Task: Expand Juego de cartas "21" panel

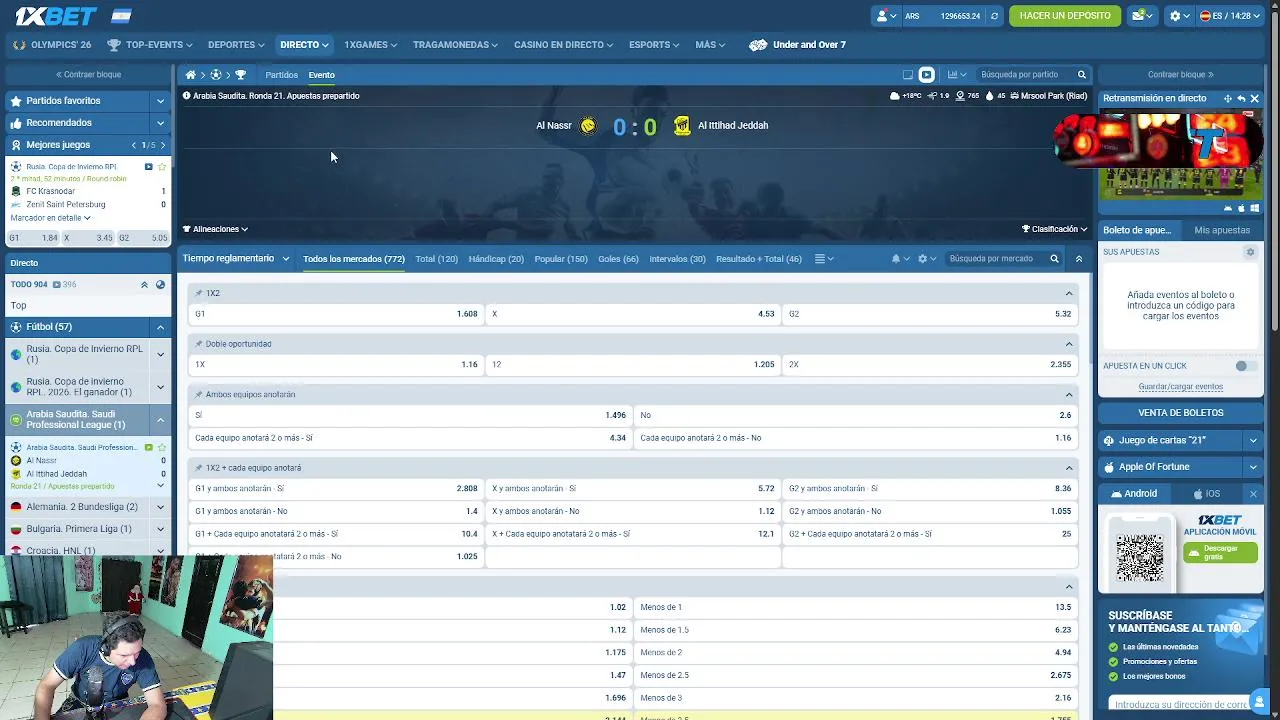Action: pyautogui.click(x=1253, y=441)
